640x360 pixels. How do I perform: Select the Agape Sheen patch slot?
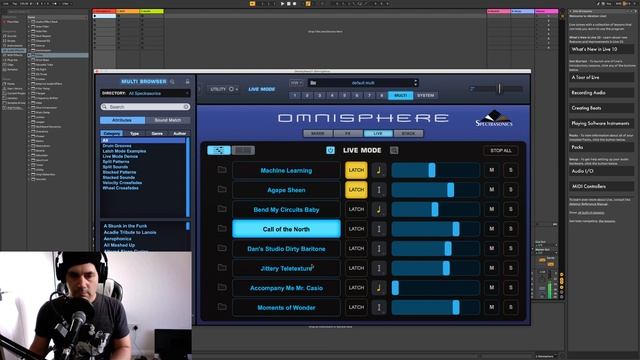(286, 190)
